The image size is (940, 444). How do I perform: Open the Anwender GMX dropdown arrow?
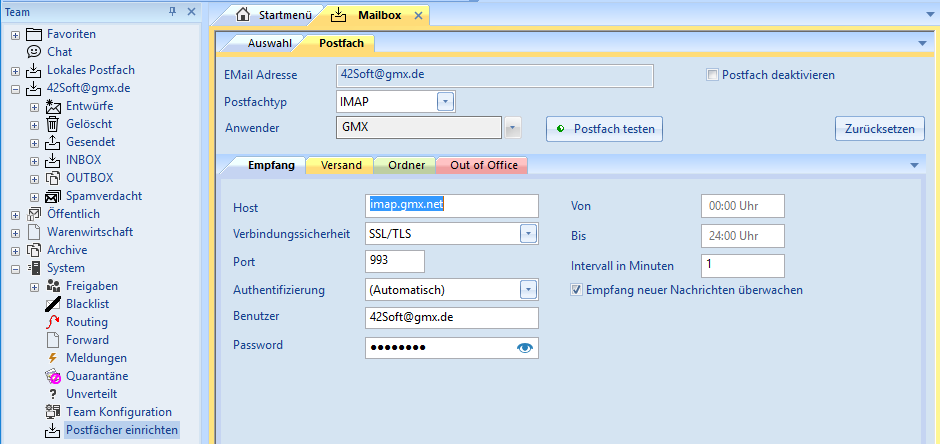click(512, 128)
